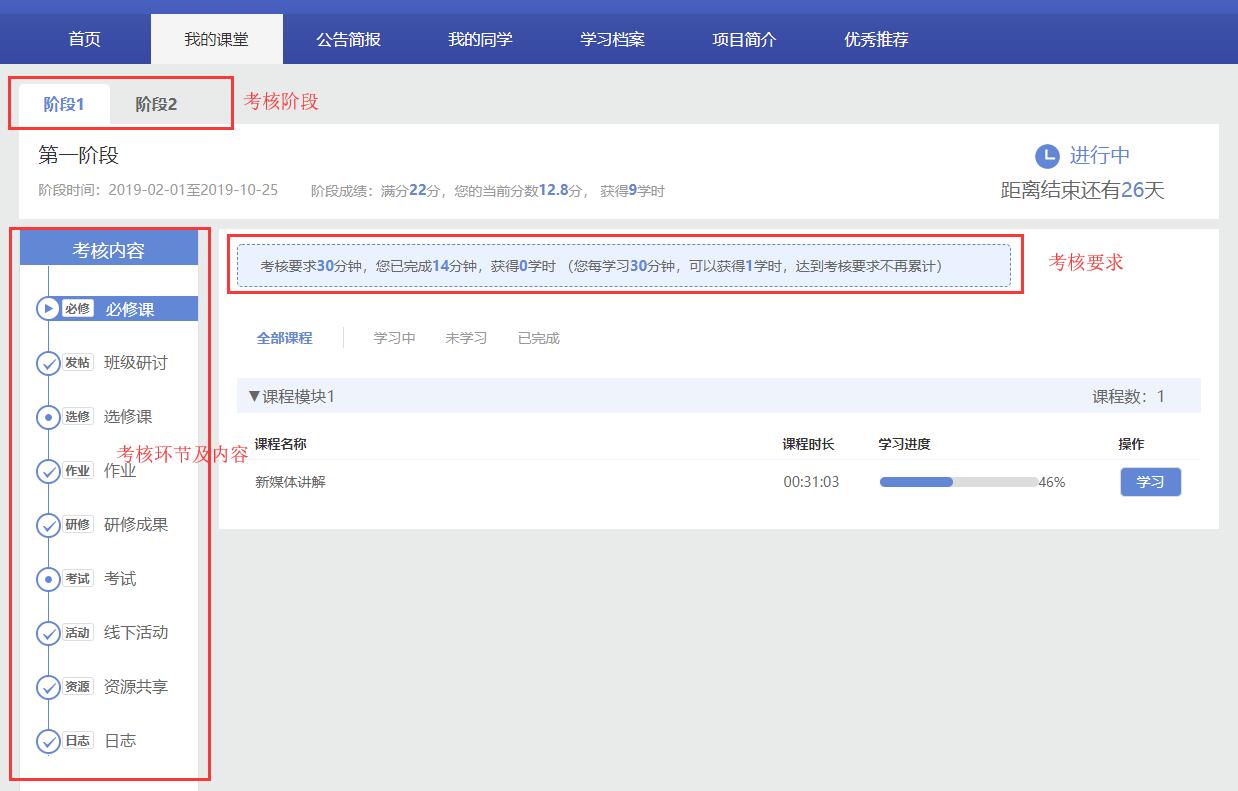The image size is (1238, 791).
Task: Click the course name 新媒体讲解
Action: [x=290, y=482]
